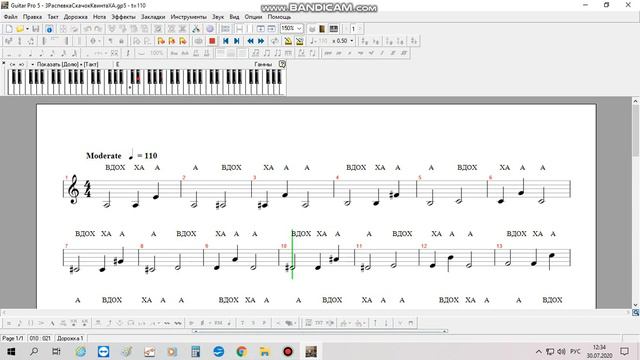Create a new file with the New icon

click(x=9, y=29)
